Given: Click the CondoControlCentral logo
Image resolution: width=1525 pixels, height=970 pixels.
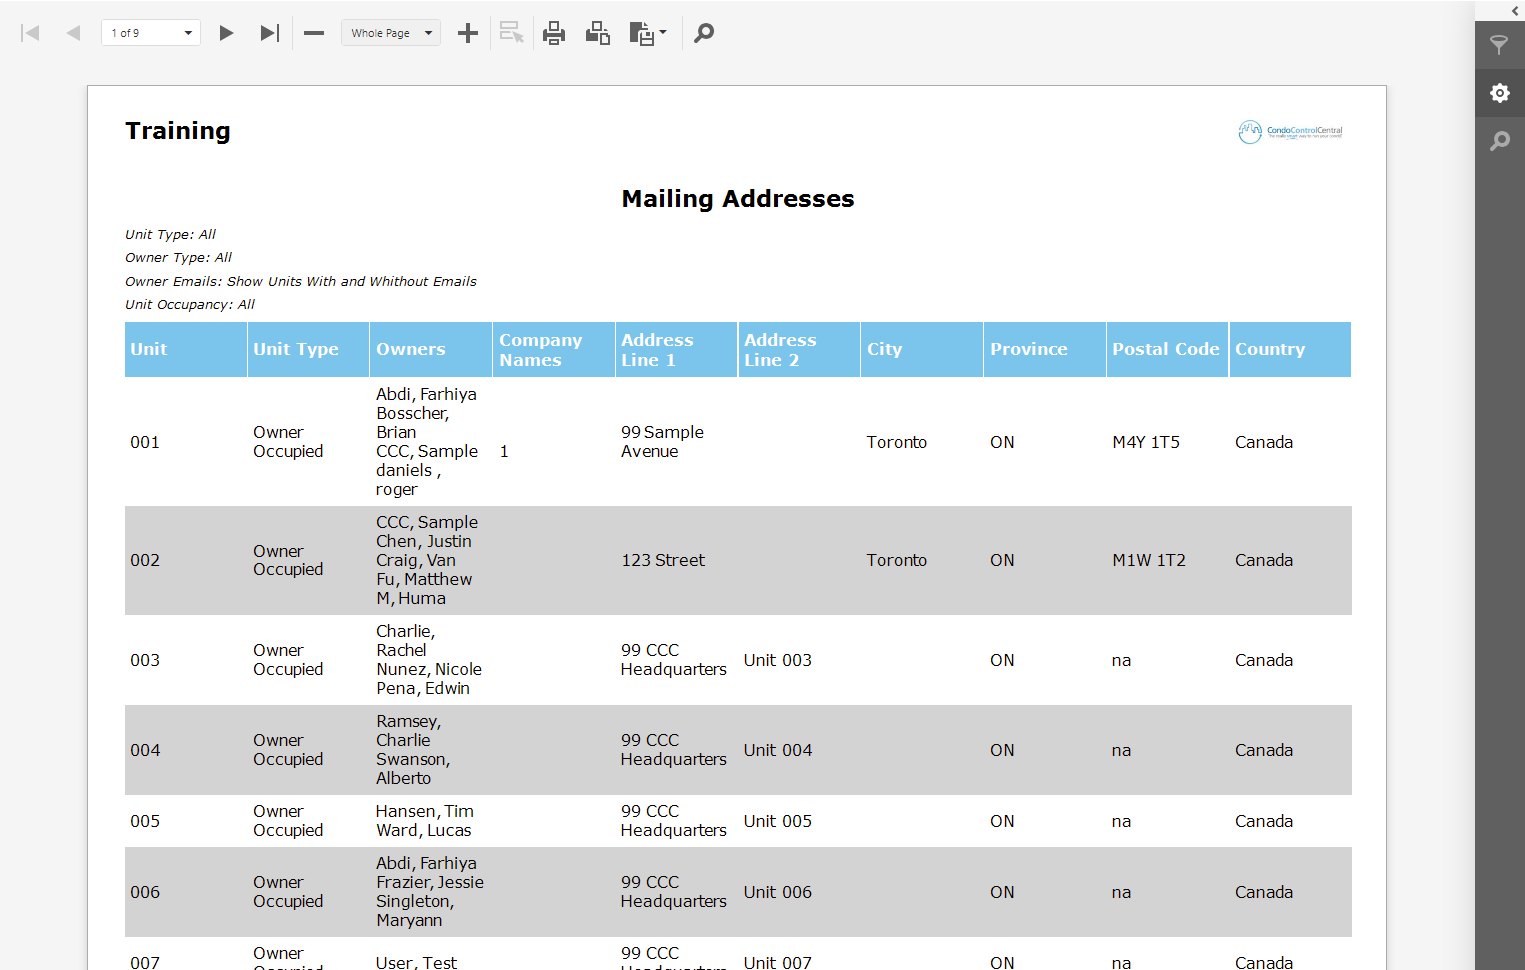Looking at the screenshot, I should tap(1290, 131).
